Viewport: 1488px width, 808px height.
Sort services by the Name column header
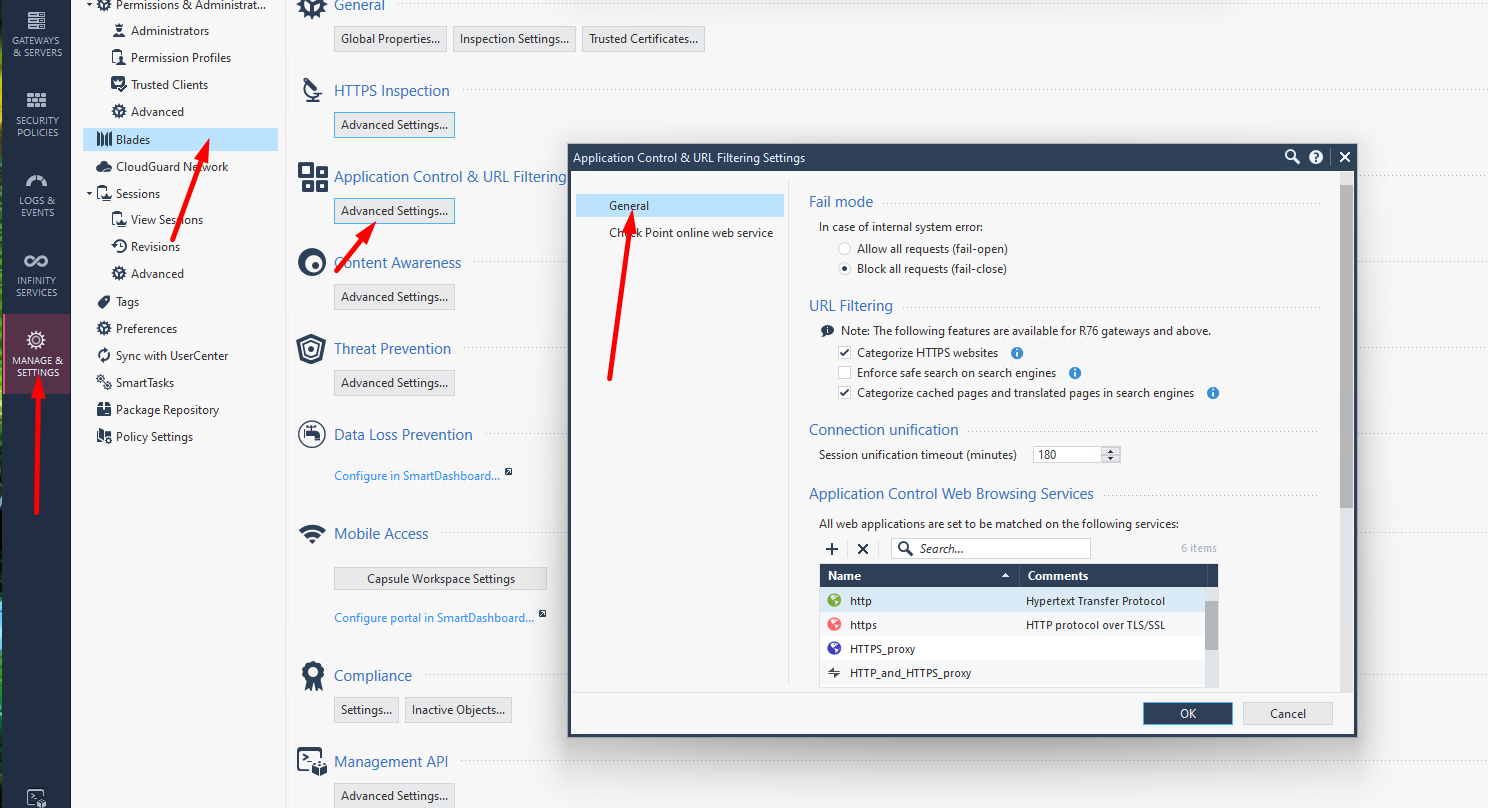919,576
